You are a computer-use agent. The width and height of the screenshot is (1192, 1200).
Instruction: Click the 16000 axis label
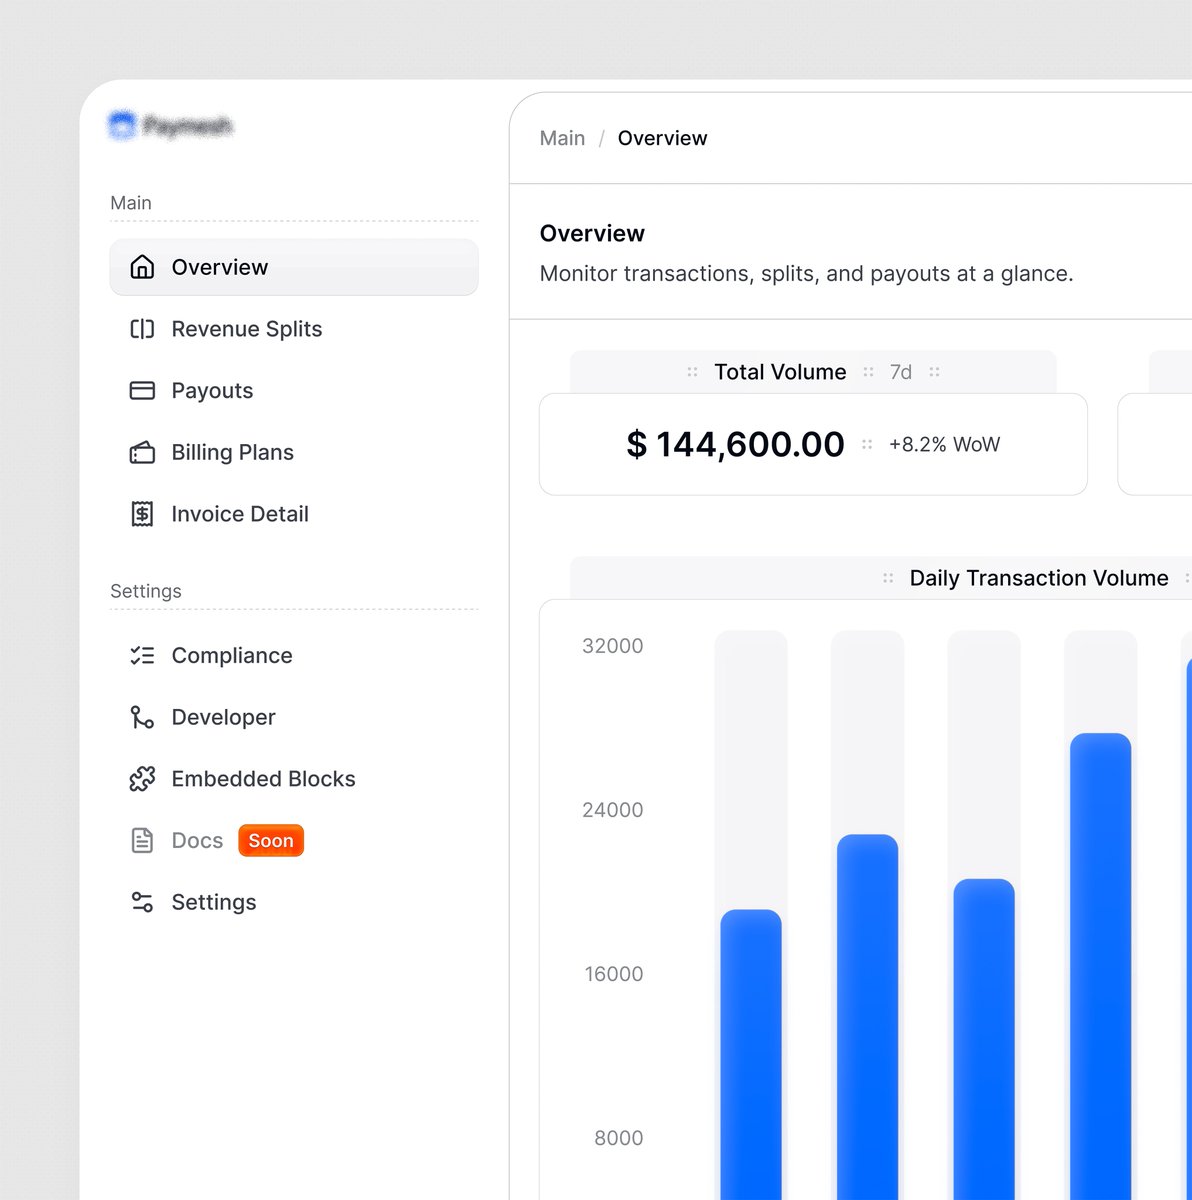tap(614, 974)
